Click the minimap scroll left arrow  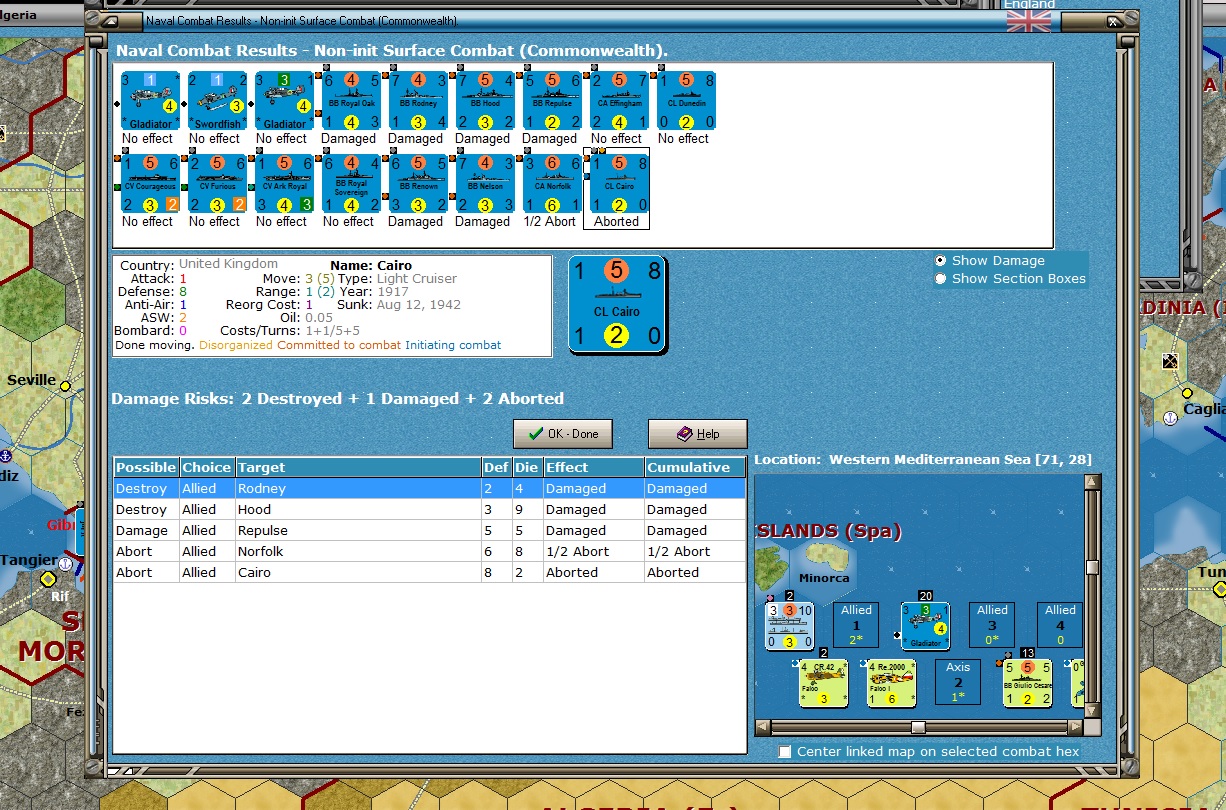tap(763, 727)
